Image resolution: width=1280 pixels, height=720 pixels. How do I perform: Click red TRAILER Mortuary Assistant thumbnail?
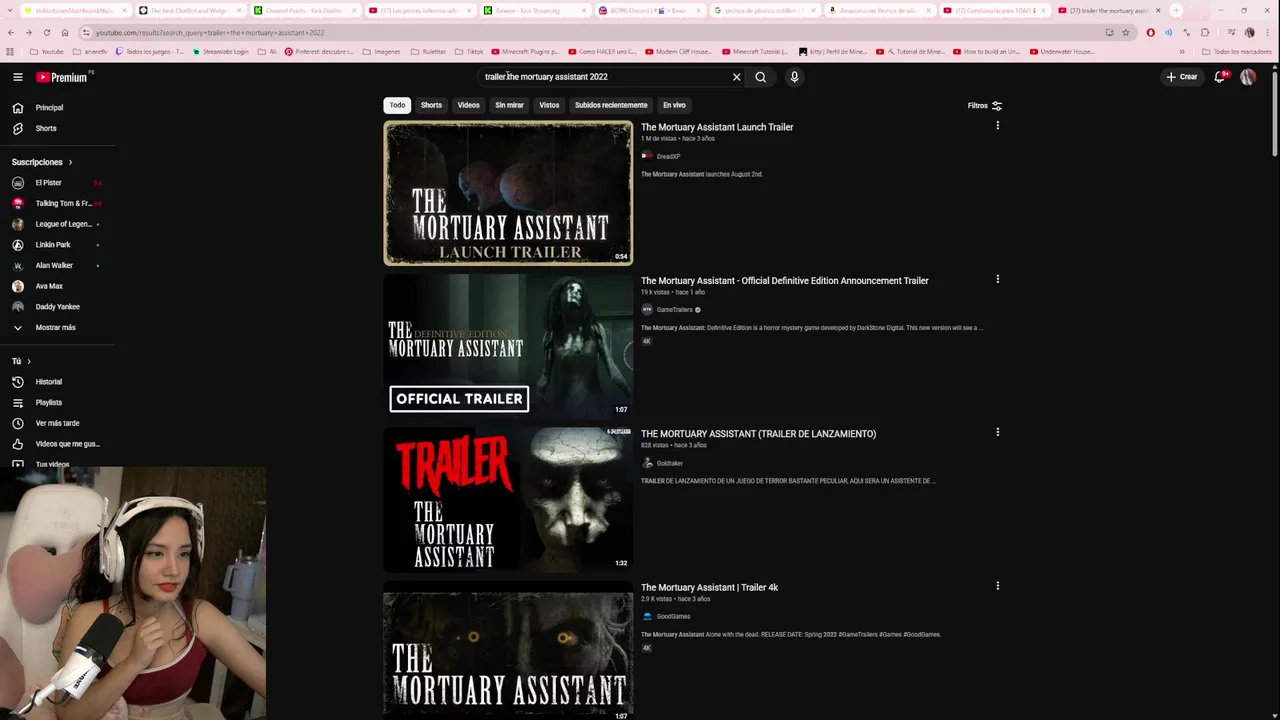(508, 499)
